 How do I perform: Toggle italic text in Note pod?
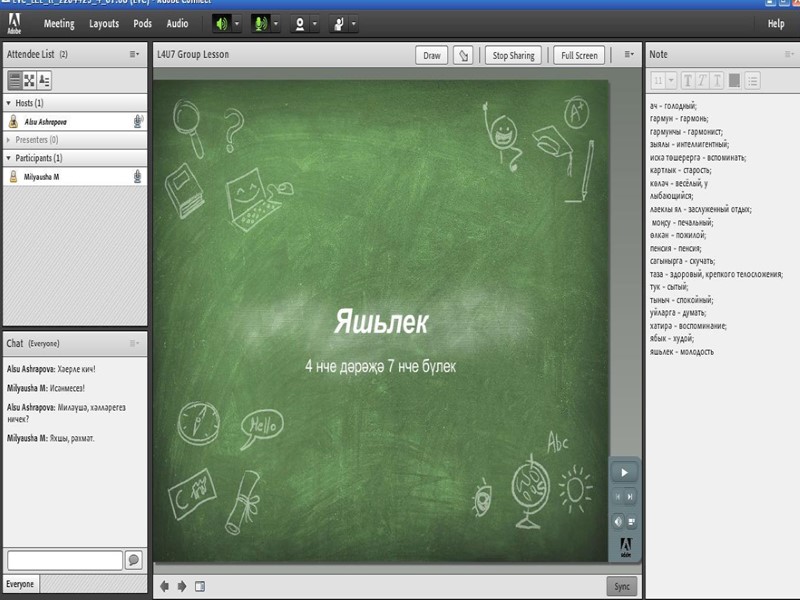point(702,81)
